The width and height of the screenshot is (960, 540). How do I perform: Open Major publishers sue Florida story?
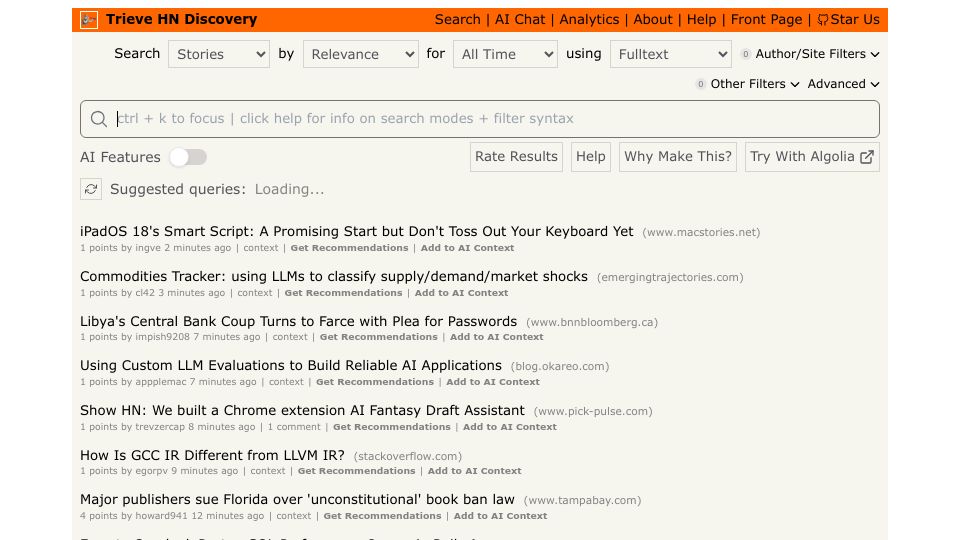(297, 500)
